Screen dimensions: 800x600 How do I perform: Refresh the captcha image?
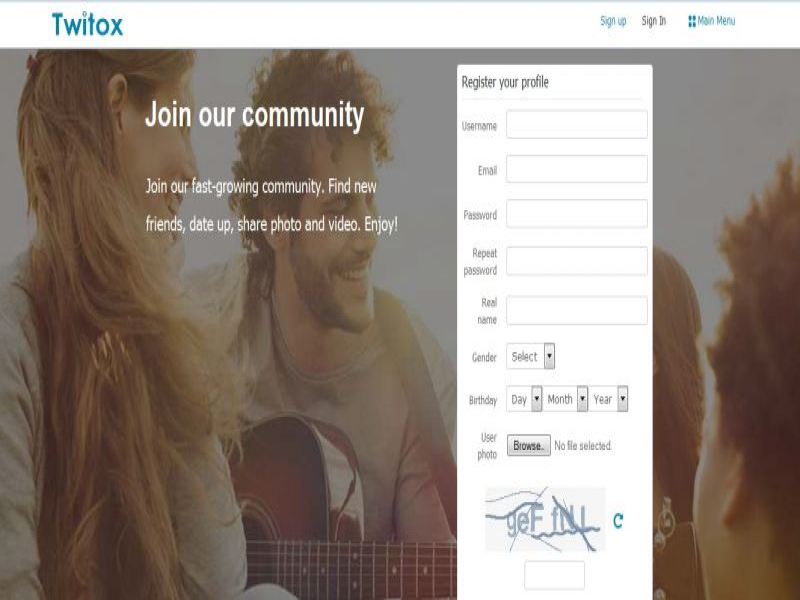point(618,520)
